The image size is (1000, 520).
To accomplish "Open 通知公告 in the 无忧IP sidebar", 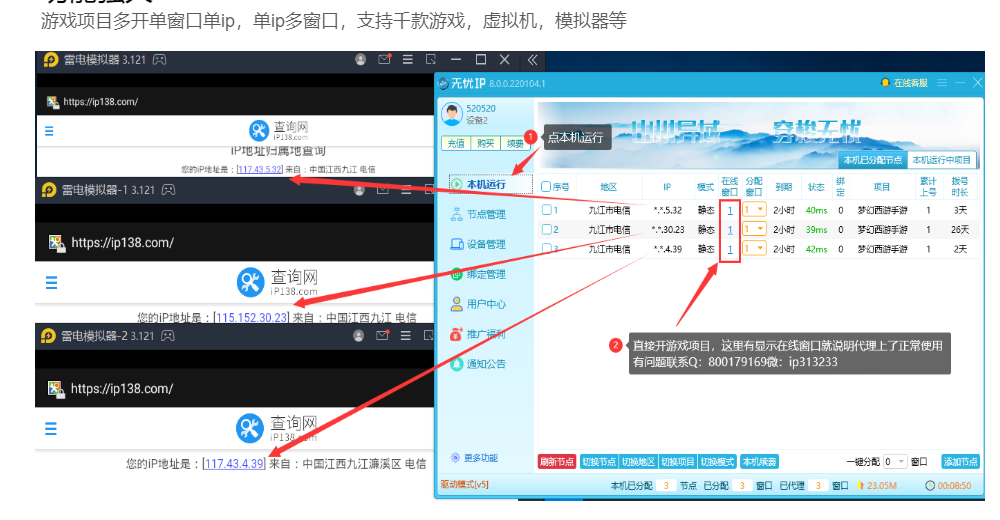I will pyautogui.click(x=478, y=364).
